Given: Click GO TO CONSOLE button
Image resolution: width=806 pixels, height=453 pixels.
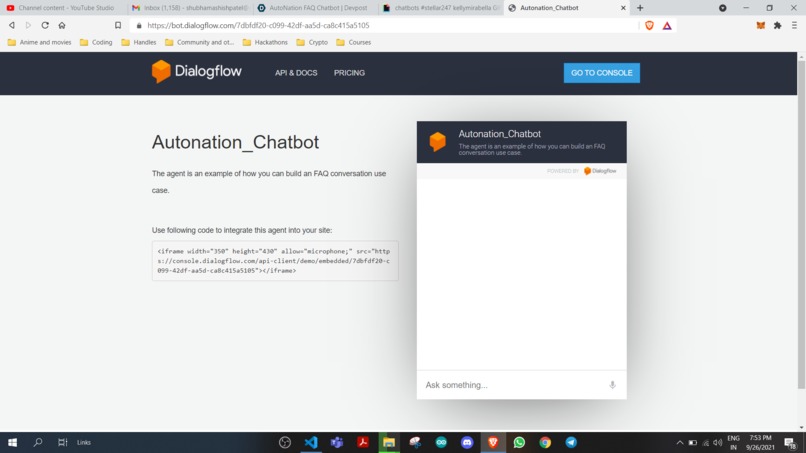Looking at the screenshot, I should click(x=601, y=73).
